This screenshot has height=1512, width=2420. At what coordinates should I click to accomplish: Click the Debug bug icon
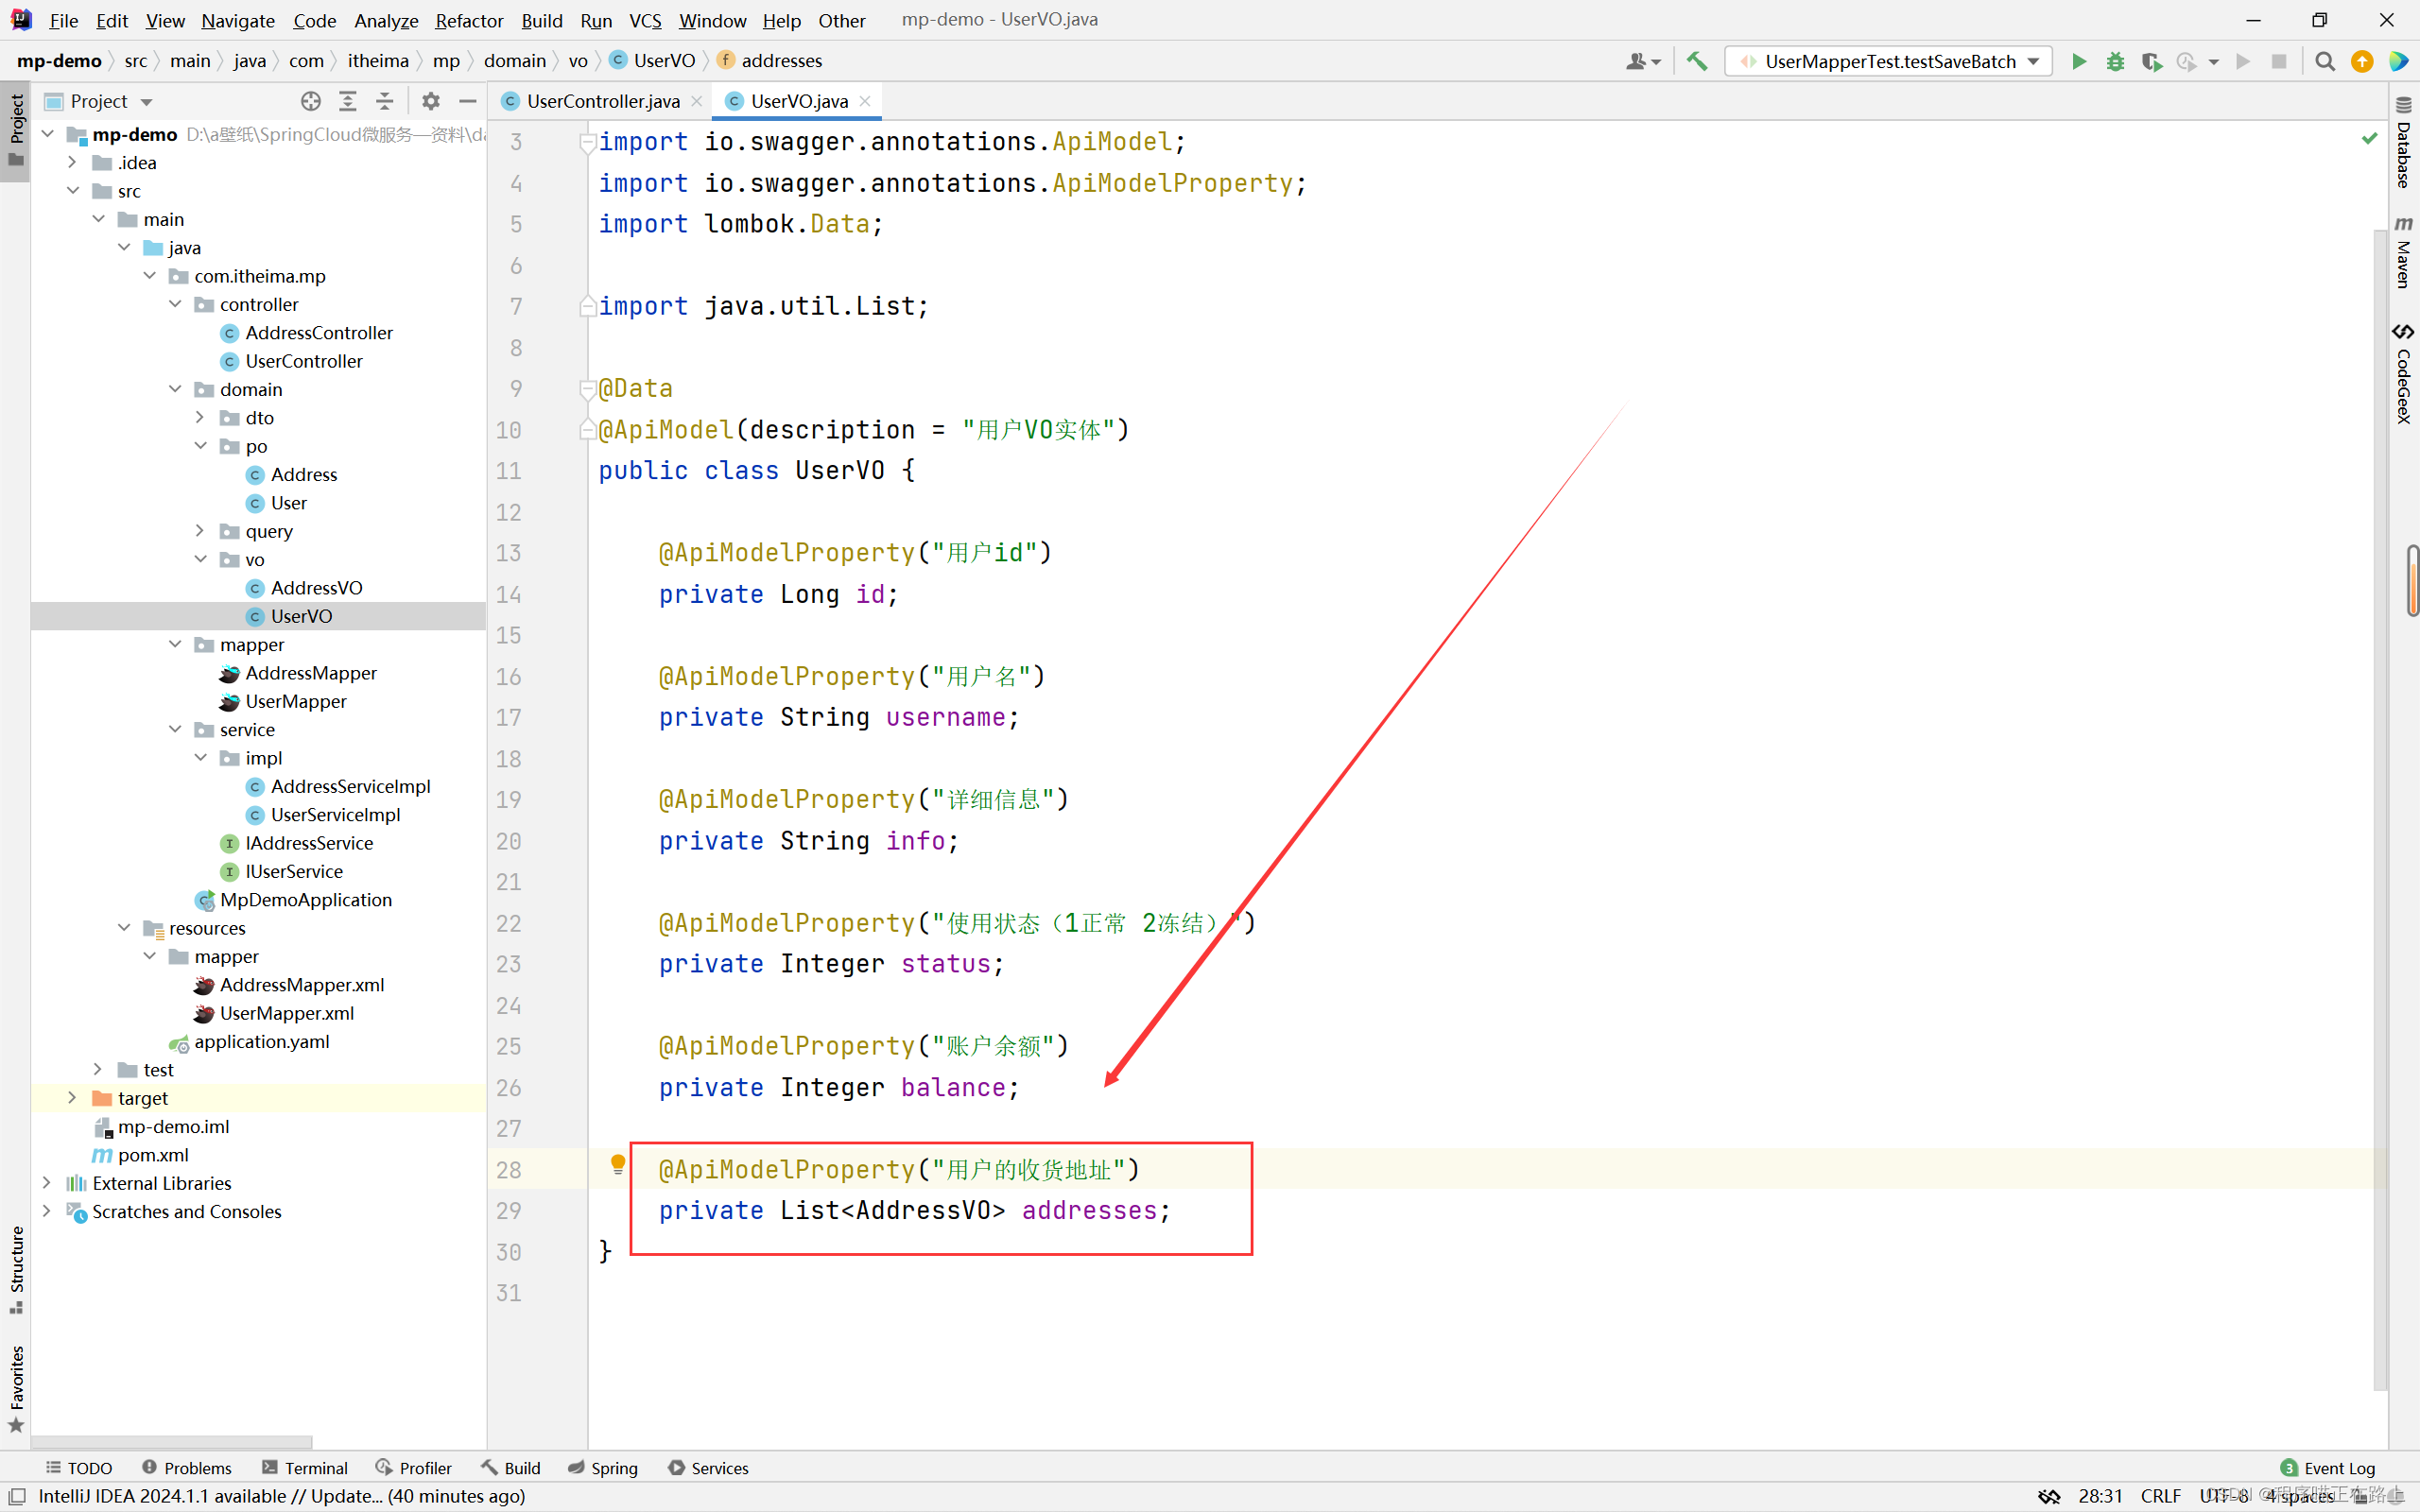(x=2115, y=61)
